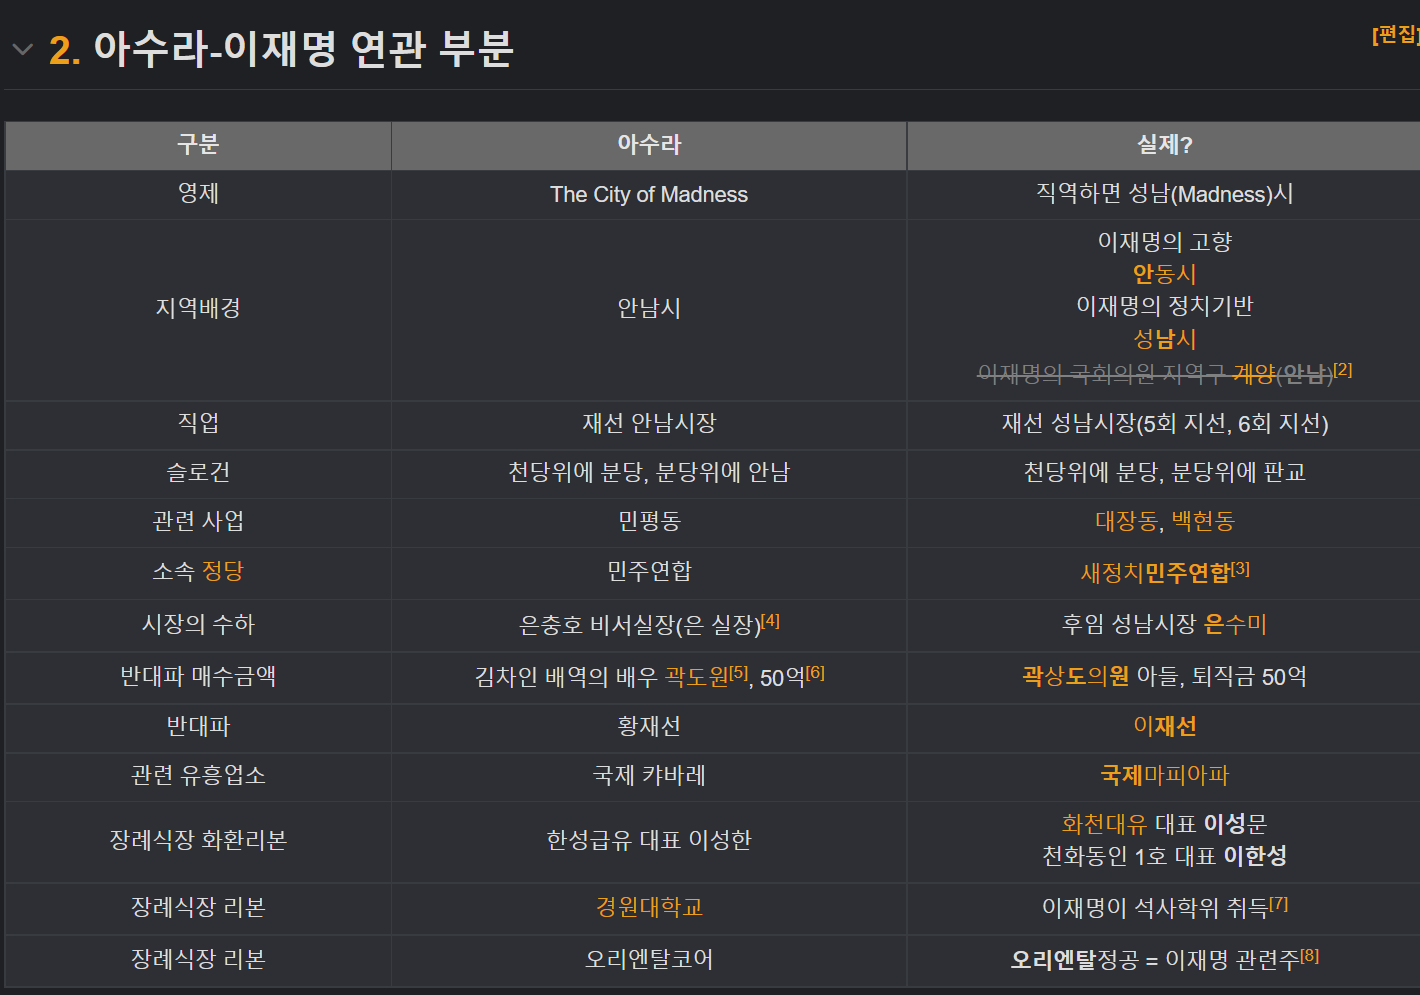Open the 이재선 link
The width and height of the screenshot is (1420, 995).
[x=1164, y=727]
